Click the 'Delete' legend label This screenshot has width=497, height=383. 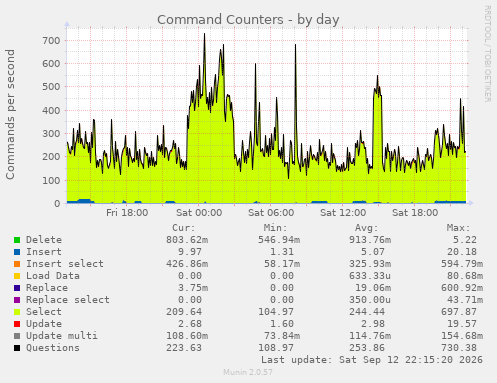pyautogui.click(x=44, y=240)
